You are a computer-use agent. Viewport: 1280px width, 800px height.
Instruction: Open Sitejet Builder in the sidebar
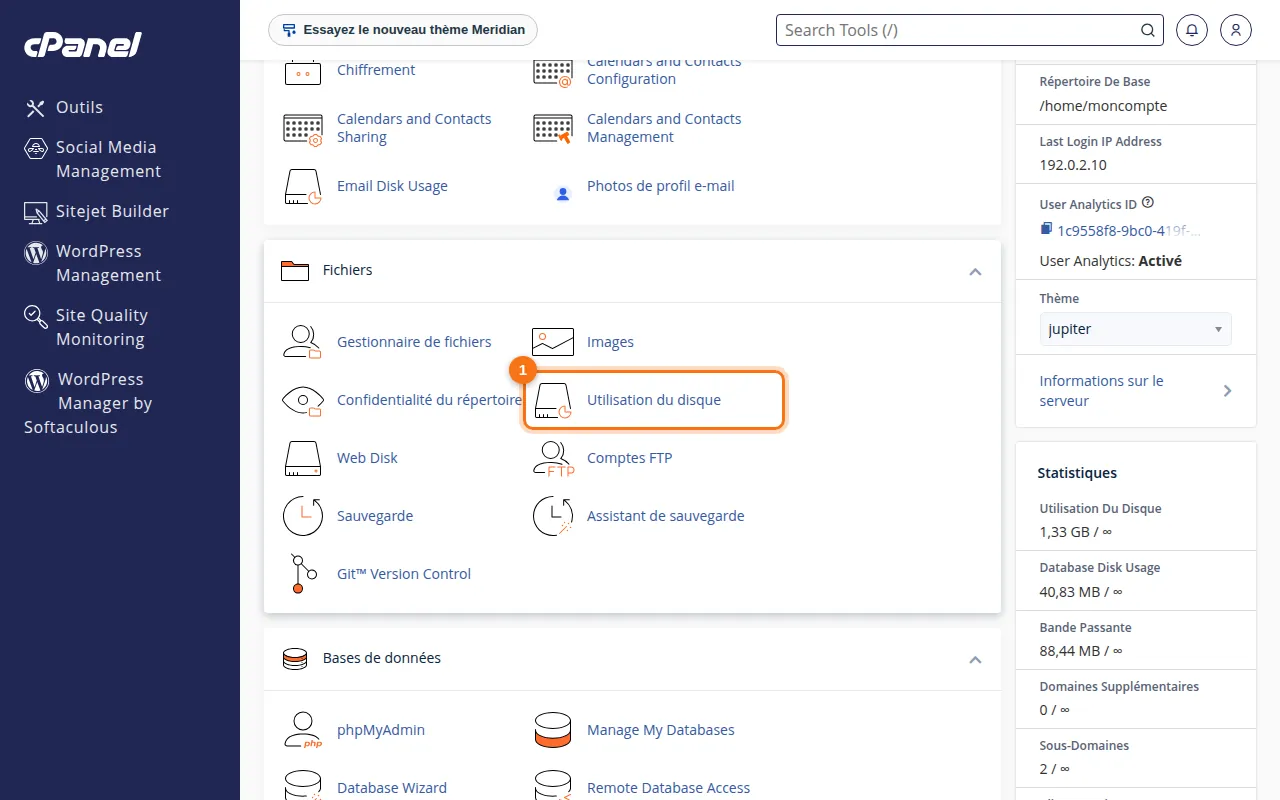(96, 211)
